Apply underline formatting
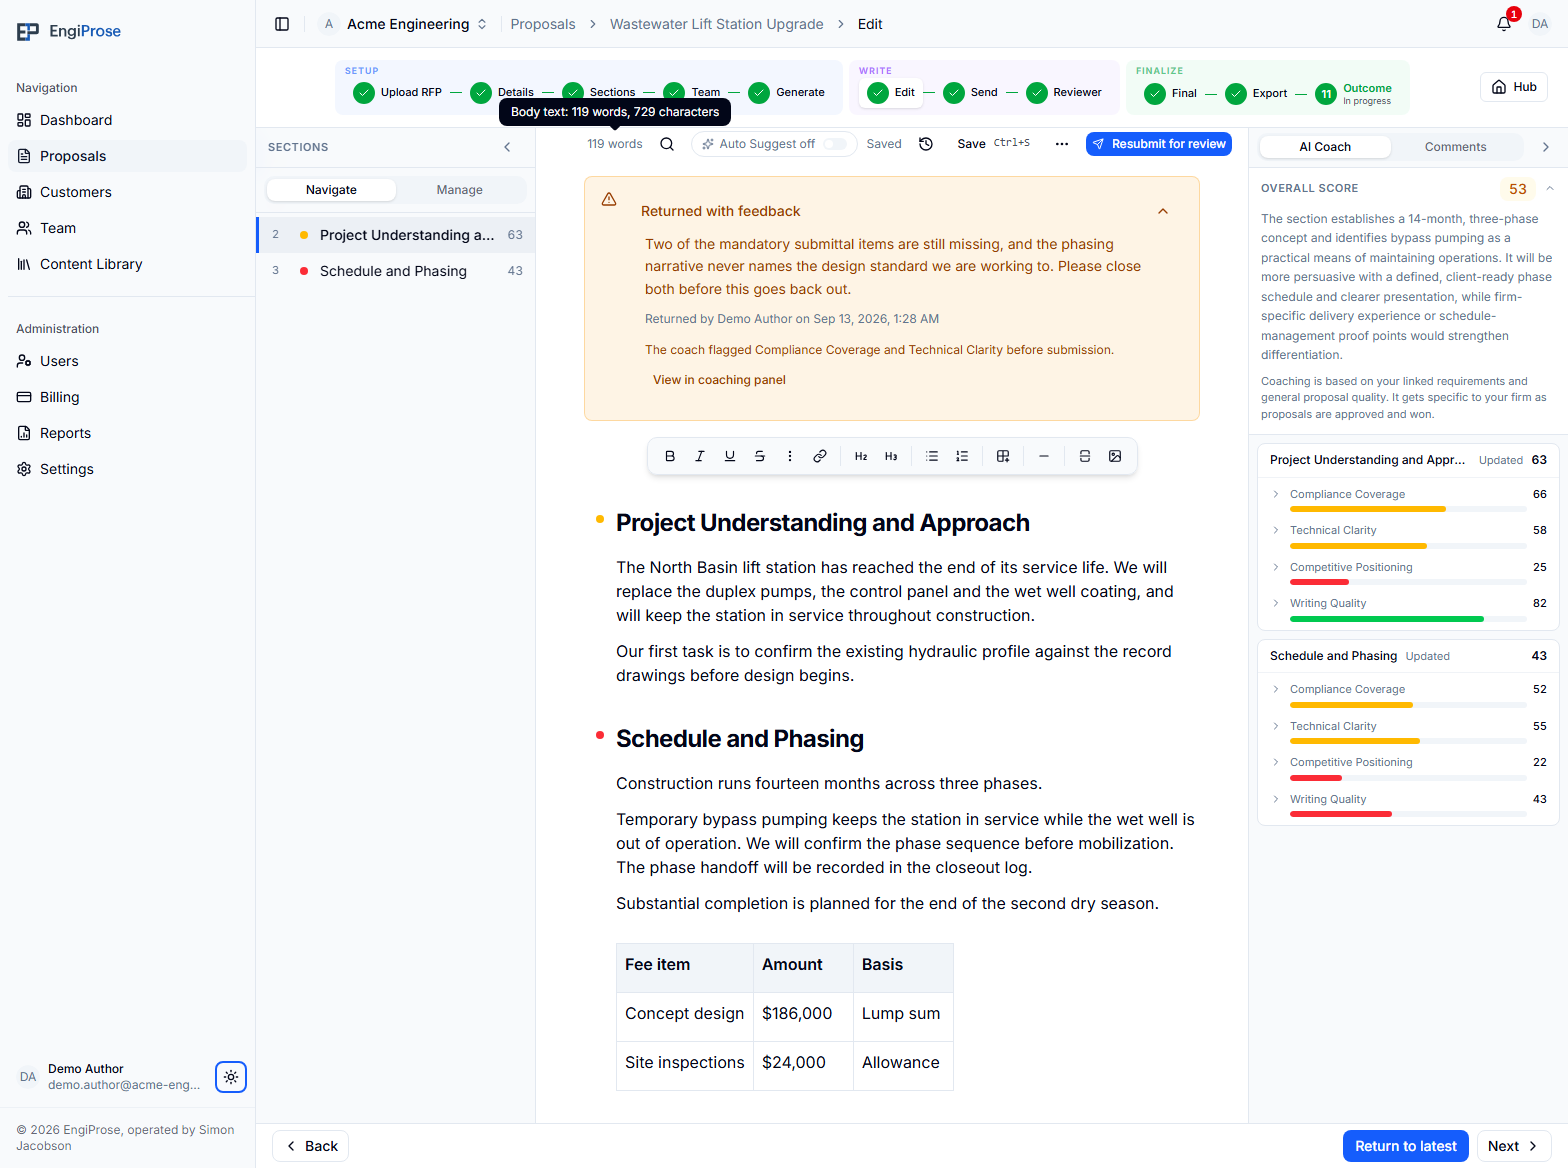 pos(730,456)
